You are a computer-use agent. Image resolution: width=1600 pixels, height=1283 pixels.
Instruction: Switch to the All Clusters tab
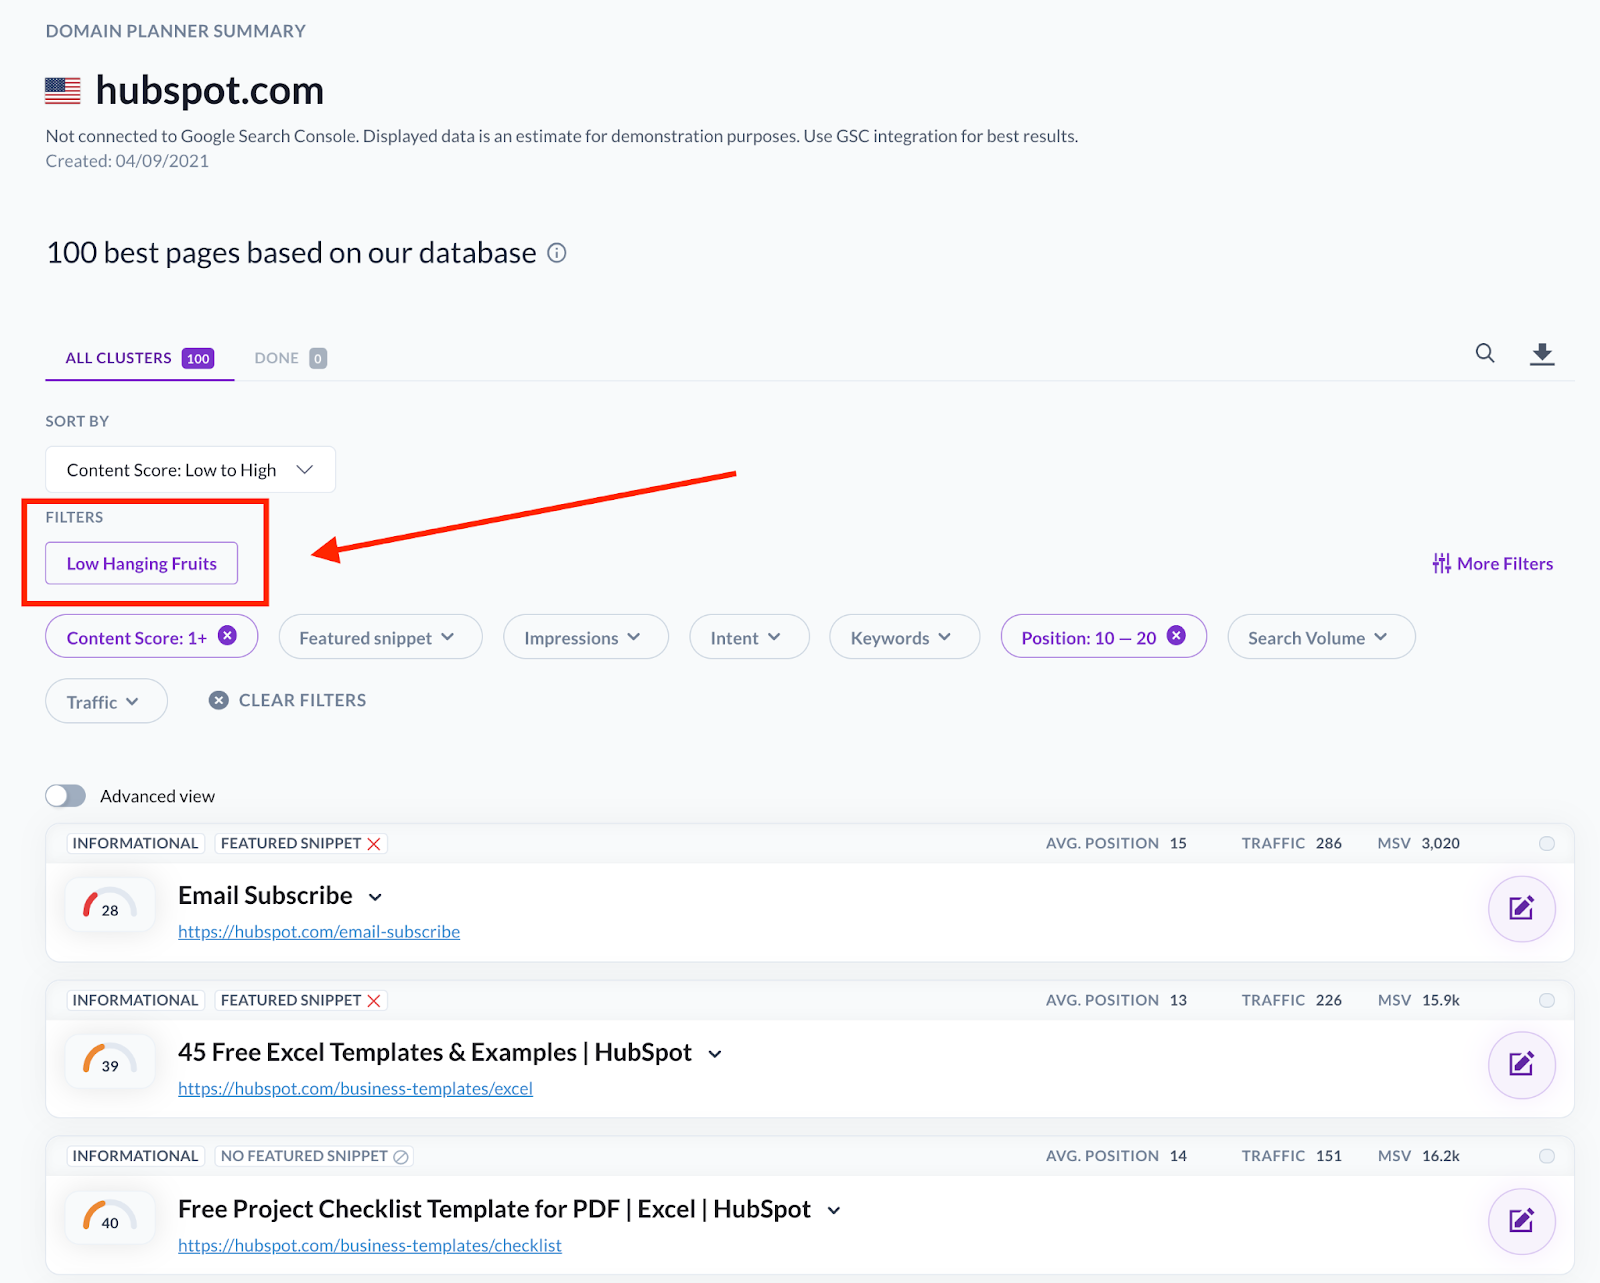(139, 358)
